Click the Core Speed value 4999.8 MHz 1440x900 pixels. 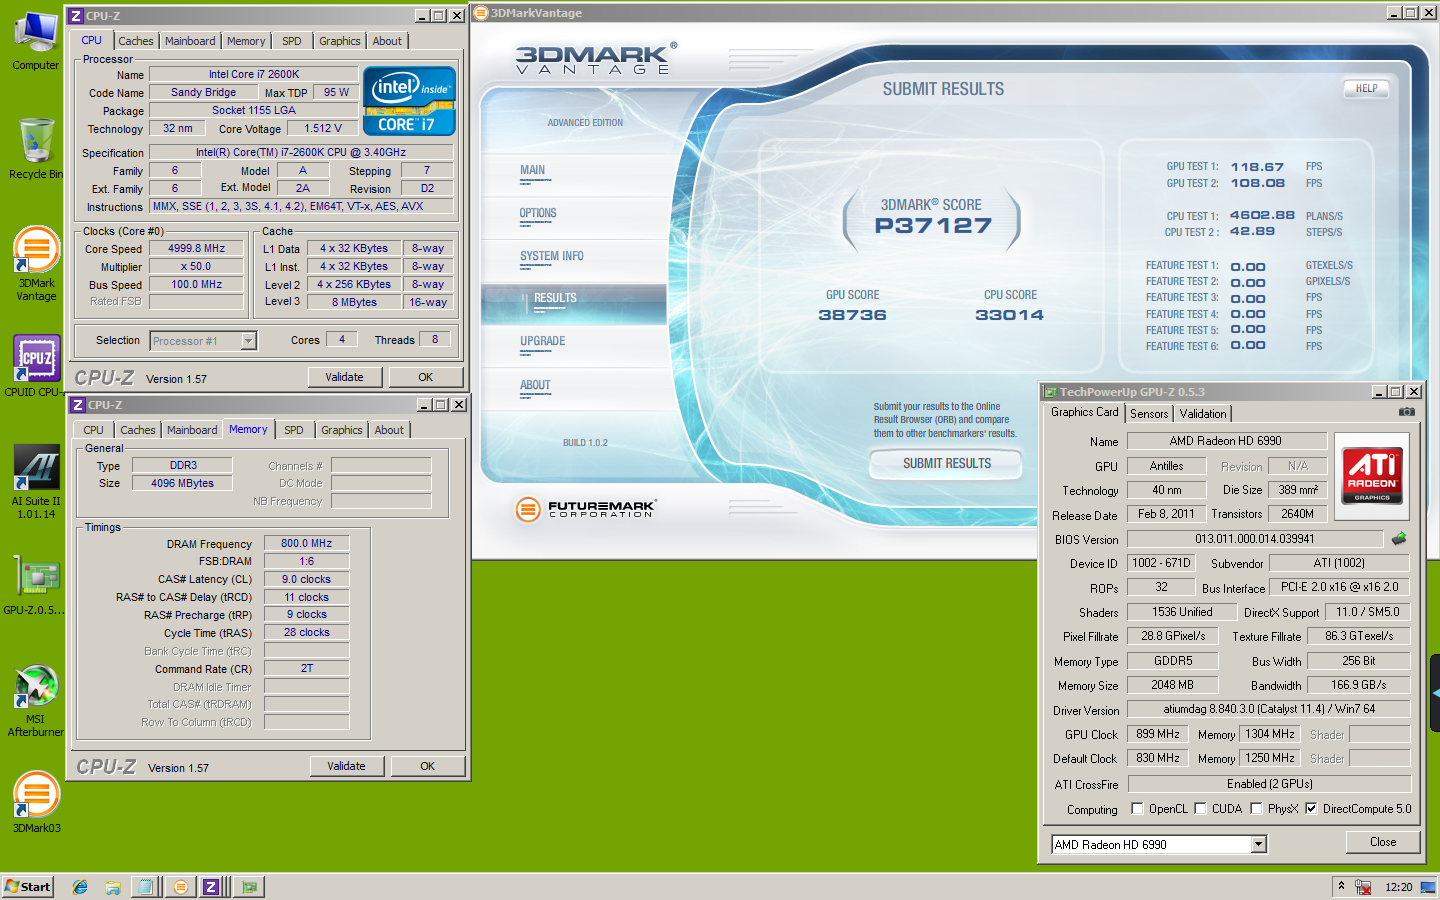(x=196, y=249)
